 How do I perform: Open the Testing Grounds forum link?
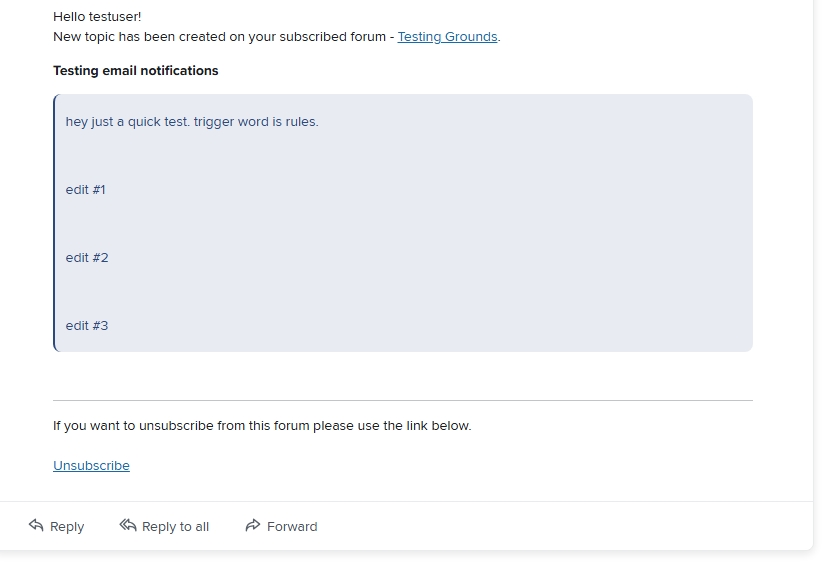447,37
